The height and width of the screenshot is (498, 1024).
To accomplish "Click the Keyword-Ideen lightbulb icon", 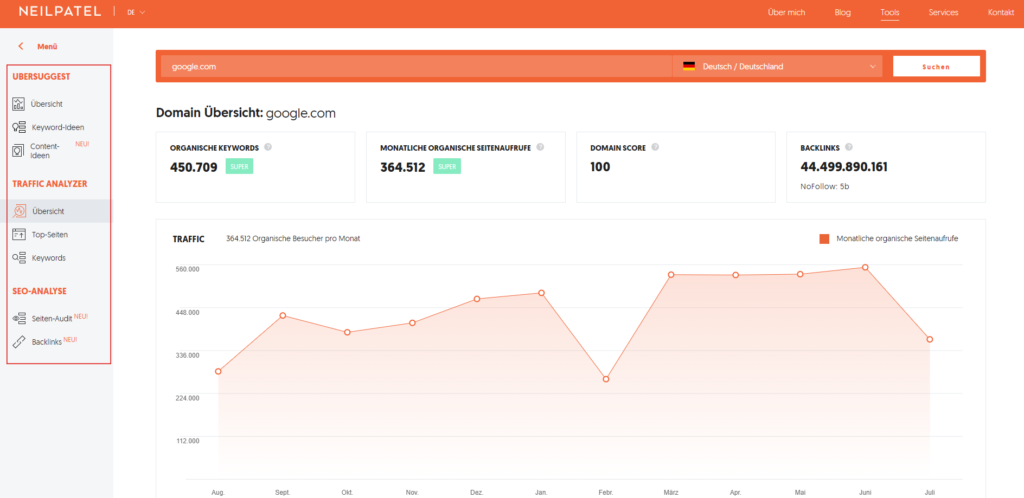I will click(19, 127).
